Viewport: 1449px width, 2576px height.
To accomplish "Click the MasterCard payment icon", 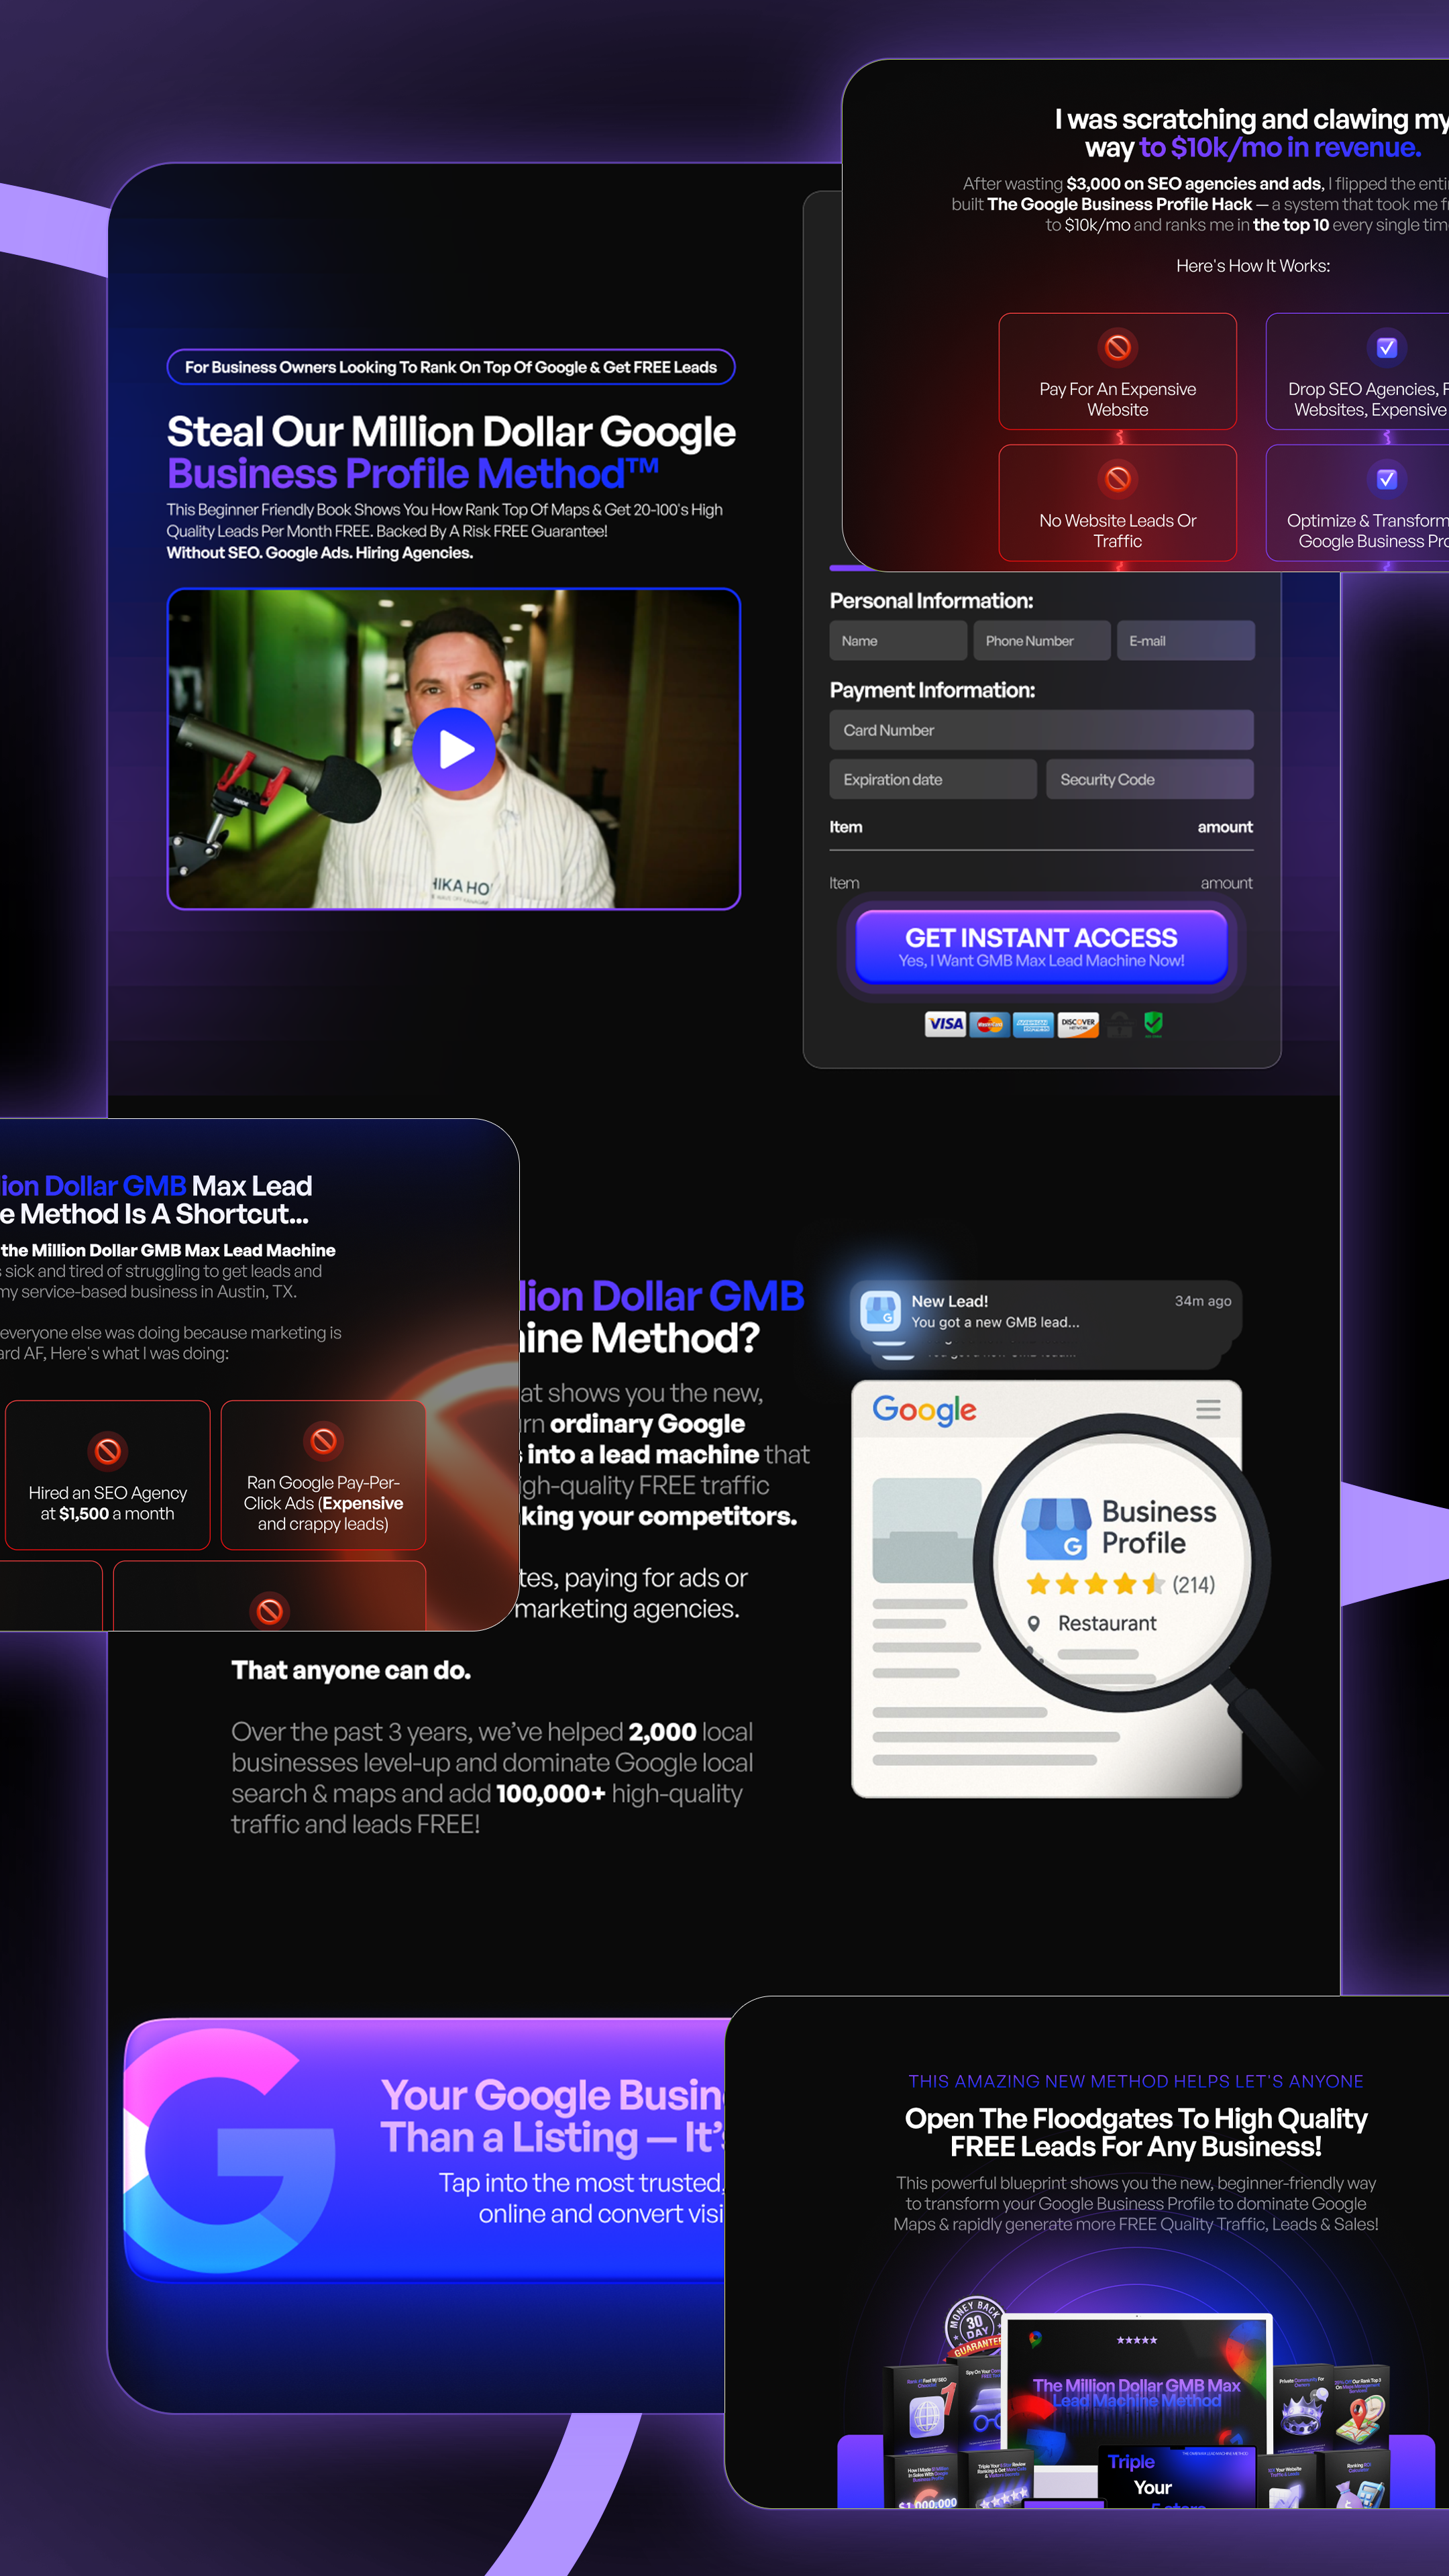I will pyautogui.click(x=989, y=1023).
